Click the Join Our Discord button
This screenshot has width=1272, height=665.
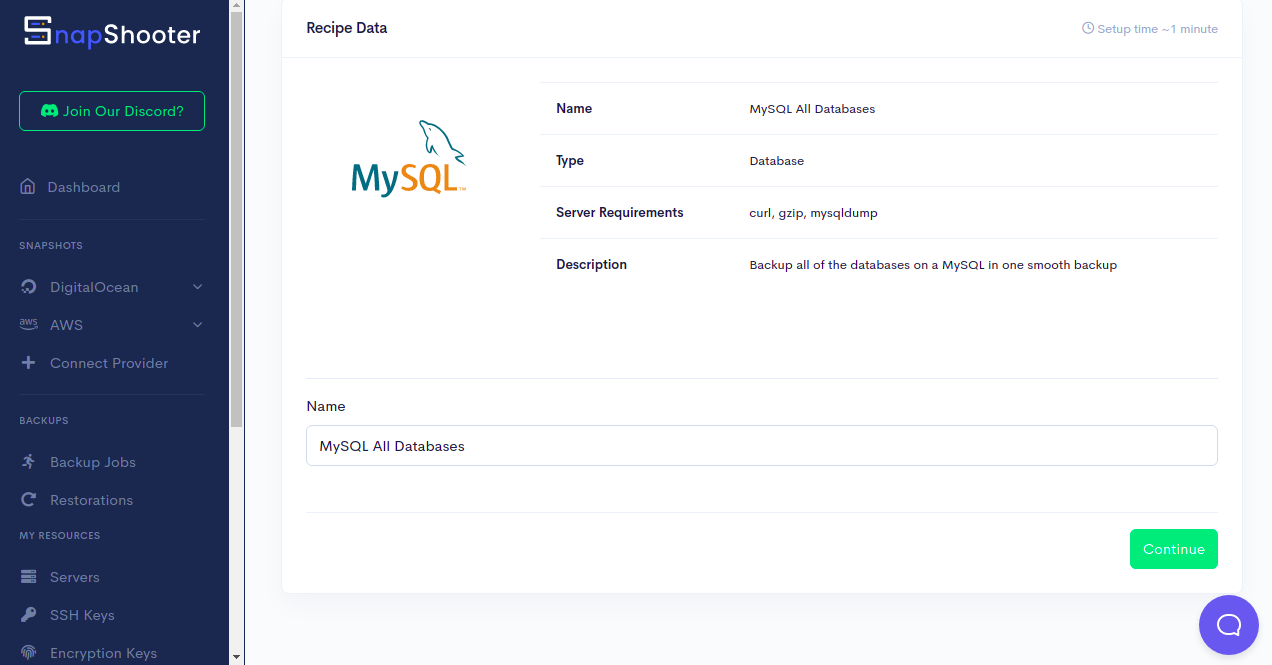click(x=112, y=111)
